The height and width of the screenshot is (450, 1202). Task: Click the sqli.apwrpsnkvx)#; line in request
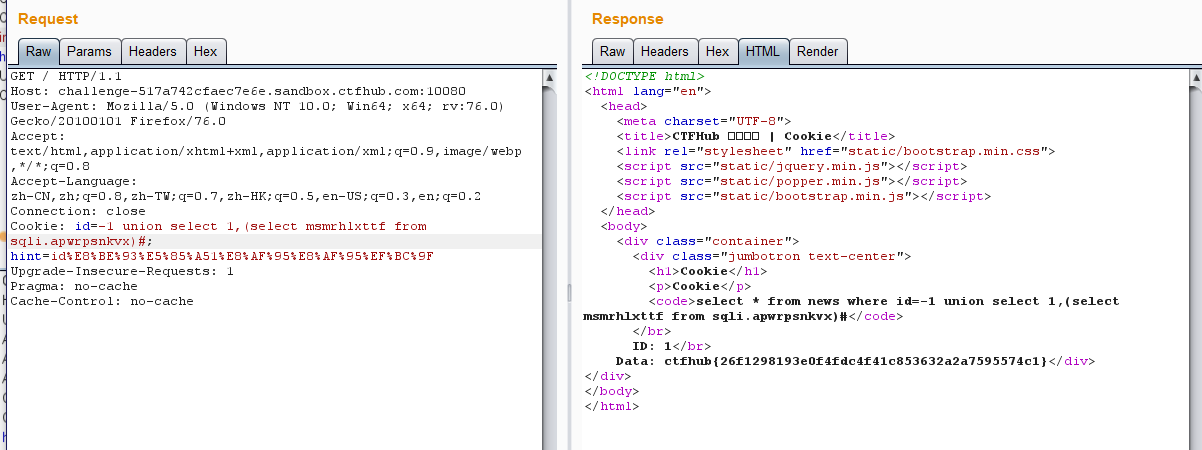pyautogui.click(x=81, y=241)
